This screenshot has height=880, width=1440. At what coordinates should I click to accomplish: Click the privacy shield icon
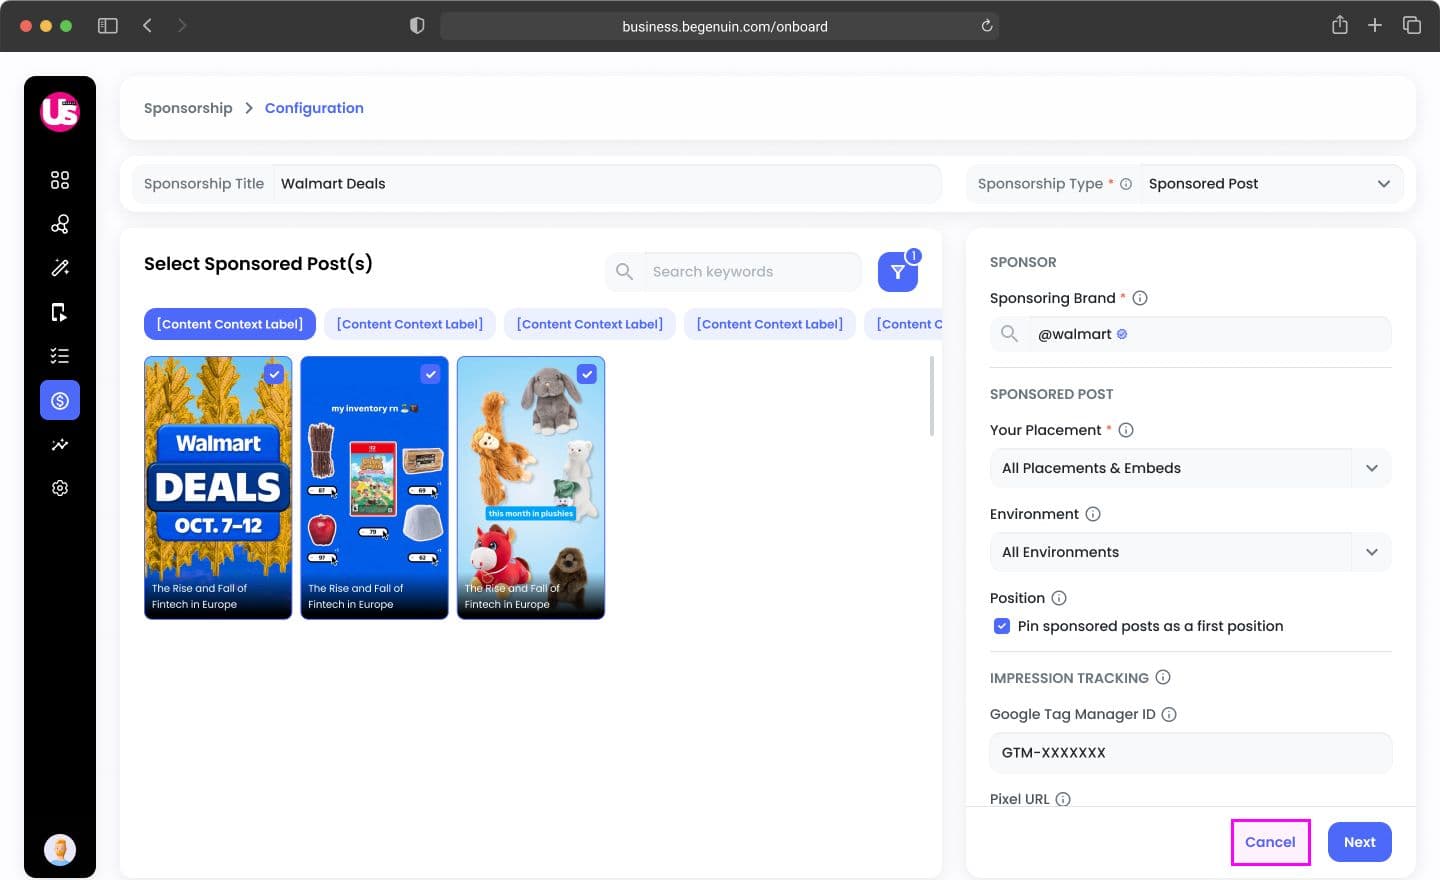coord(417,26)
